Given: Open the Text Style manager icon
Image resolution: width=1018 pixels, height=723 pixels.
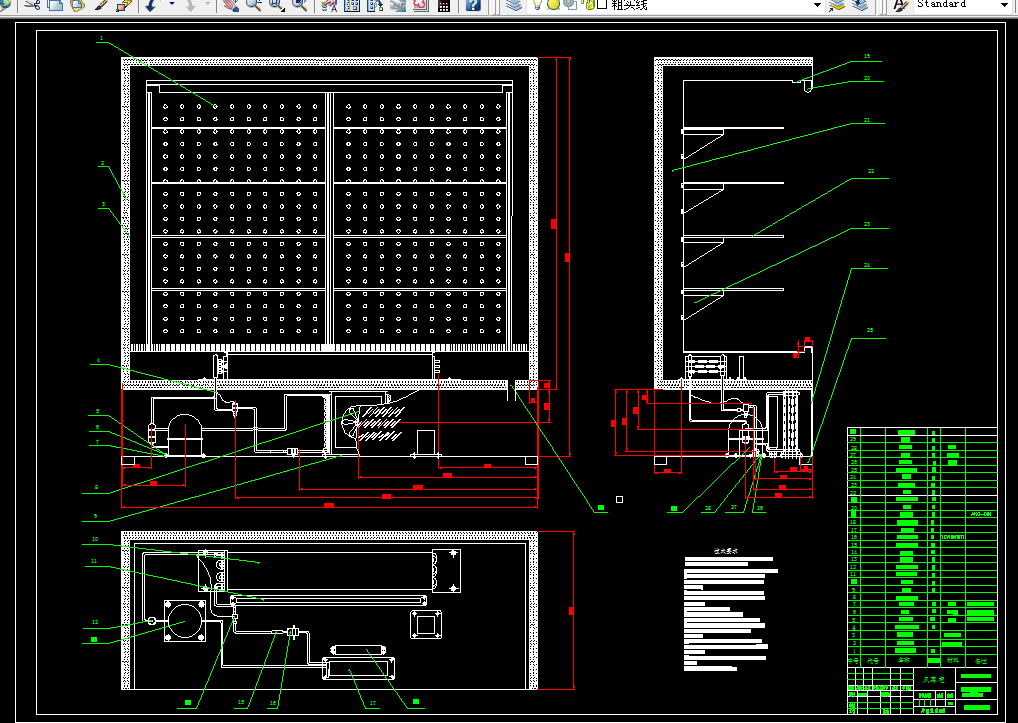Looking at the screenshot, I should [x=900, y=5].
